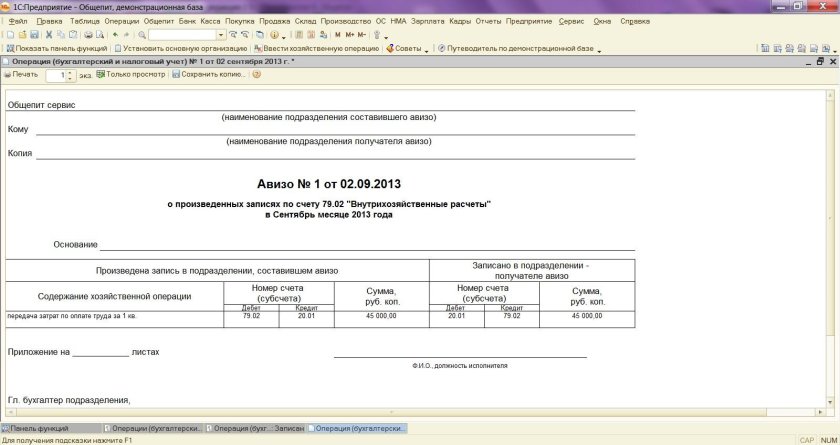Click the Печать button
840x445 pixels.
[x=21, y=74]
